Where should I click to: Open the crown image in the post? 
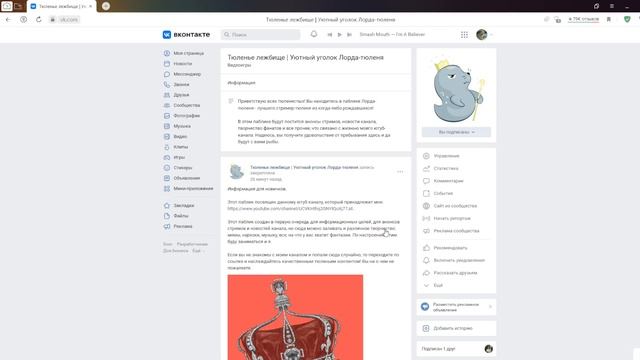tap(295, 317)
